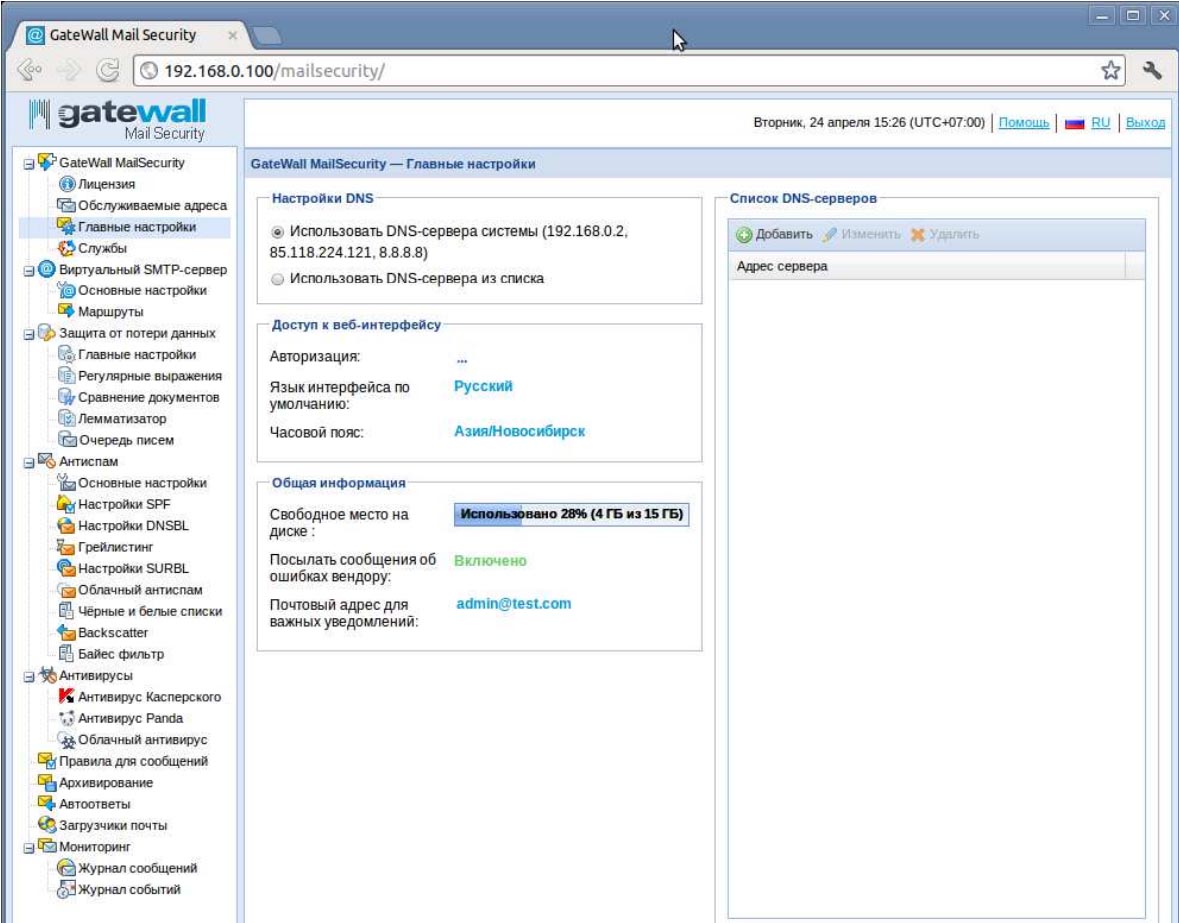Open Чёрные и белые списки item

click(150, 612)
